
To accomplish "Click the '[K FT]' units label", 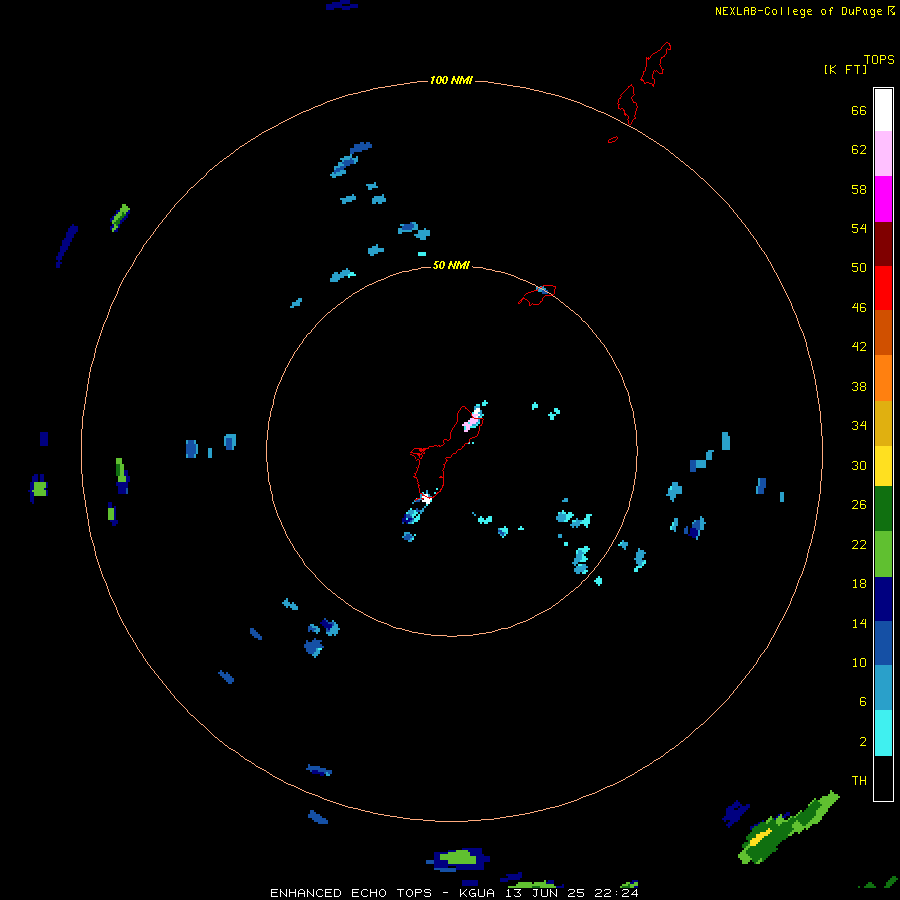I will tap(845, 69).
